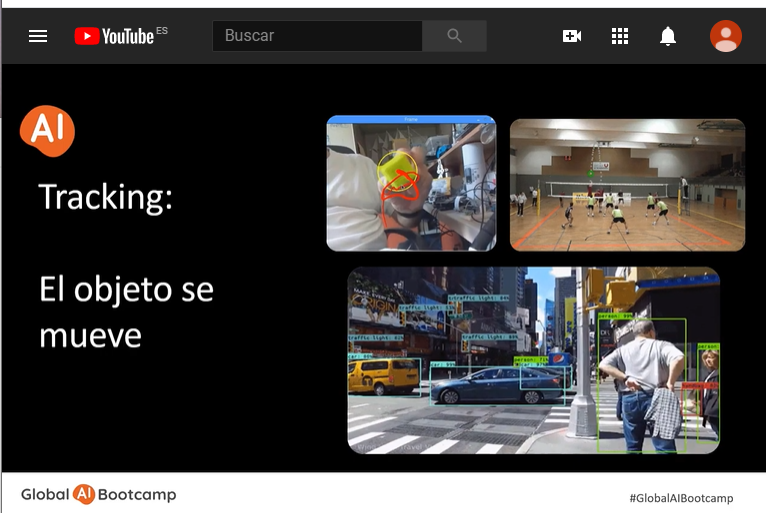Click the Global AI Bootcamp footer logo
The width and height of the screenshot is (766, 513).
pos(98,494)
